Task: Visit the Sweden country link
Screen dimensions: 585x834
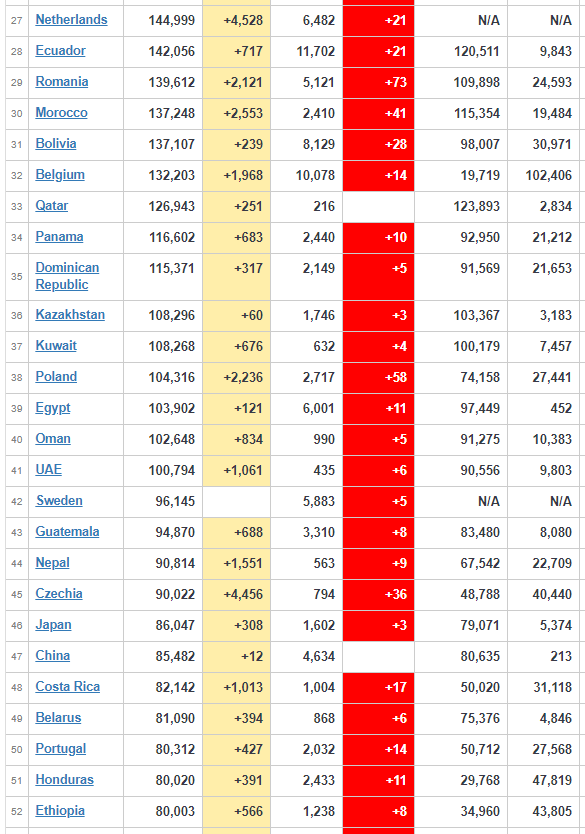Action: [x=59, y=501]
